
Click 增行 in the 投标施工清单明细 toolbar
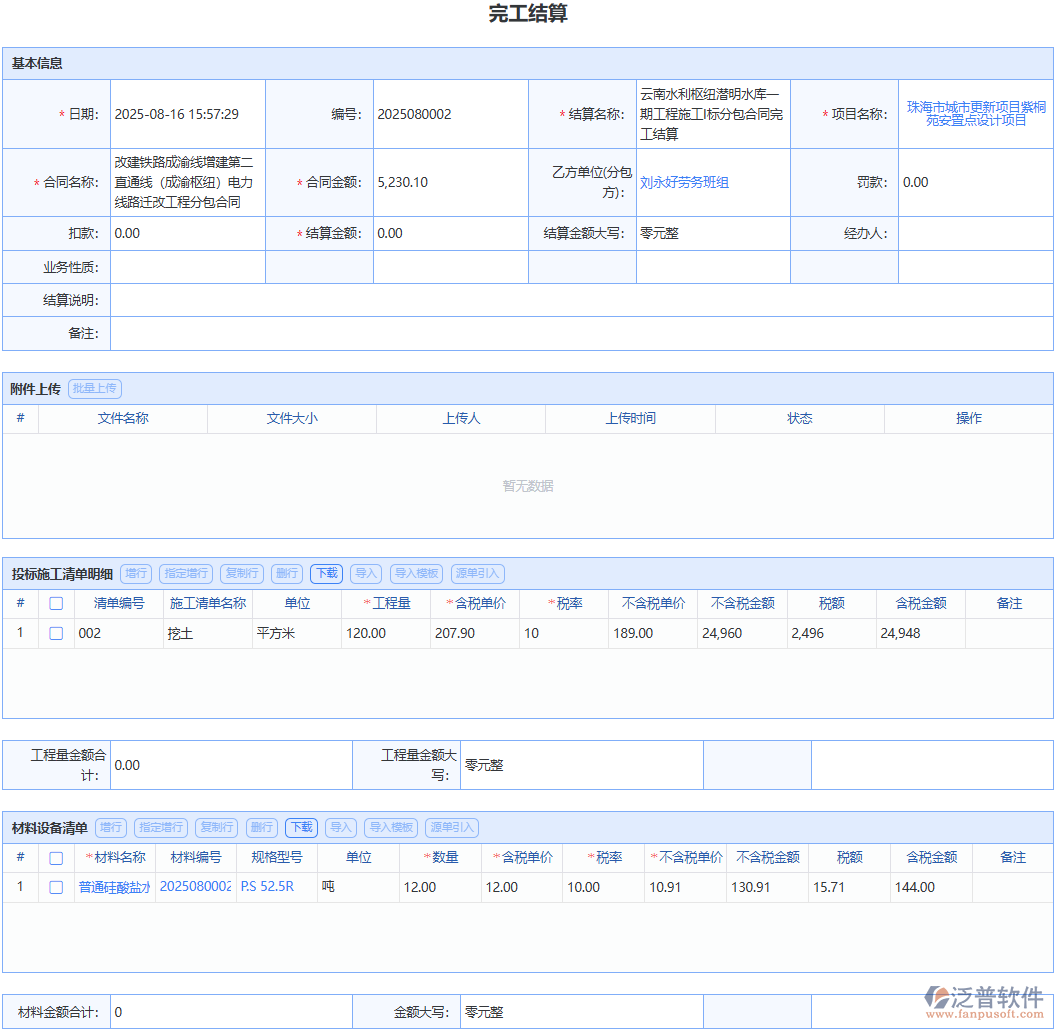tap(135, 573)
